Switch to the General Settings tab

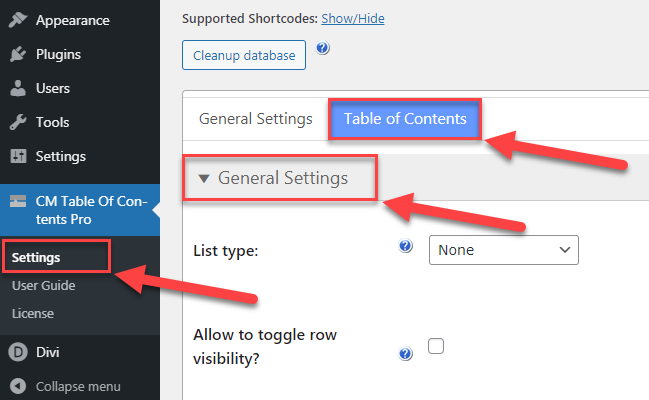pyautogui.click(x=255, y=119)
